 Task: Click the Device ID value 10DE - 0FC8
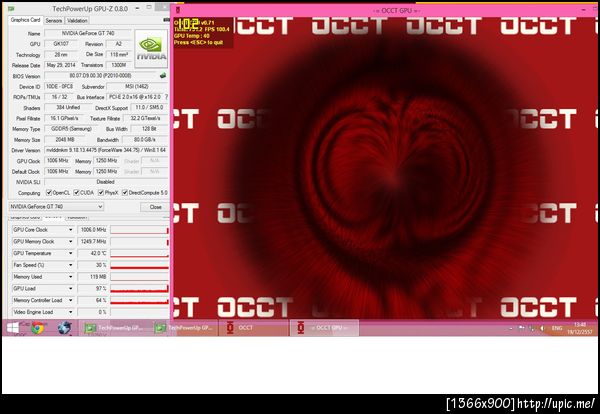pos(59,86)
